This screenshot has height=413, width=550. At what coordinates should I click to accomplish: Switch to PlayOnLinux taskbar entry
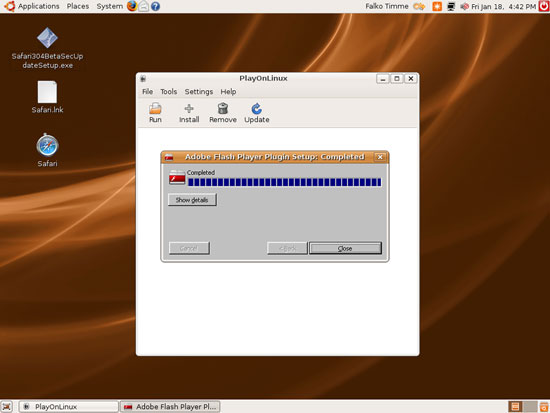[68, 407]
